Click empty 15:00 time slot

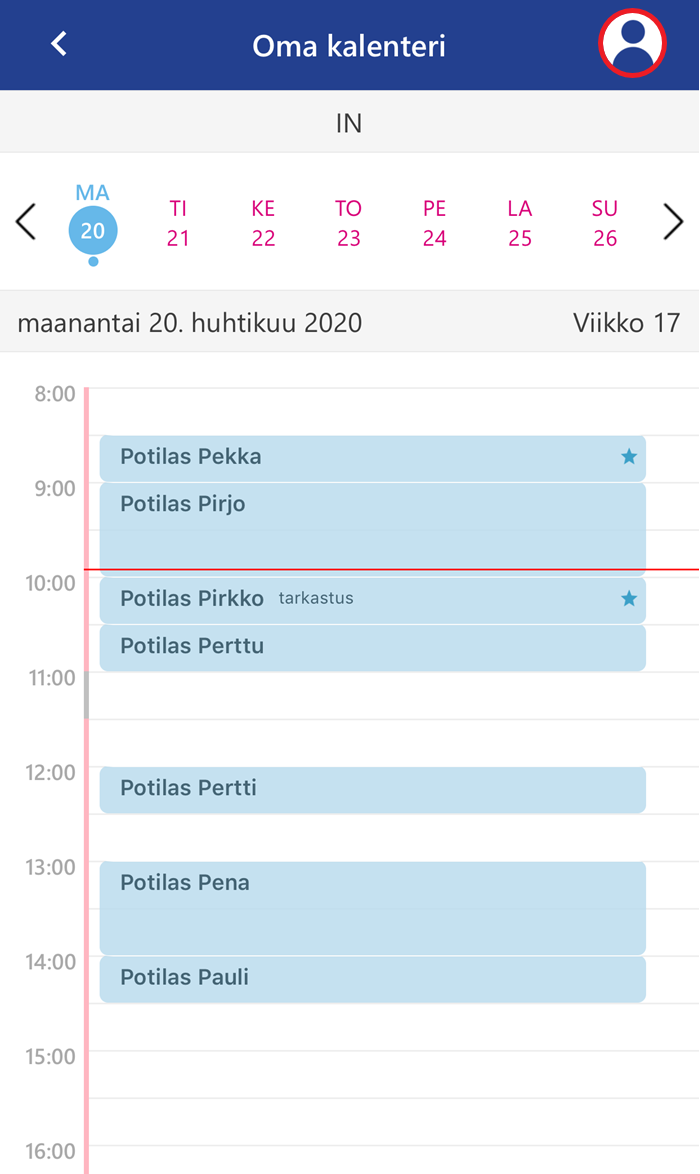(393, 1074)
